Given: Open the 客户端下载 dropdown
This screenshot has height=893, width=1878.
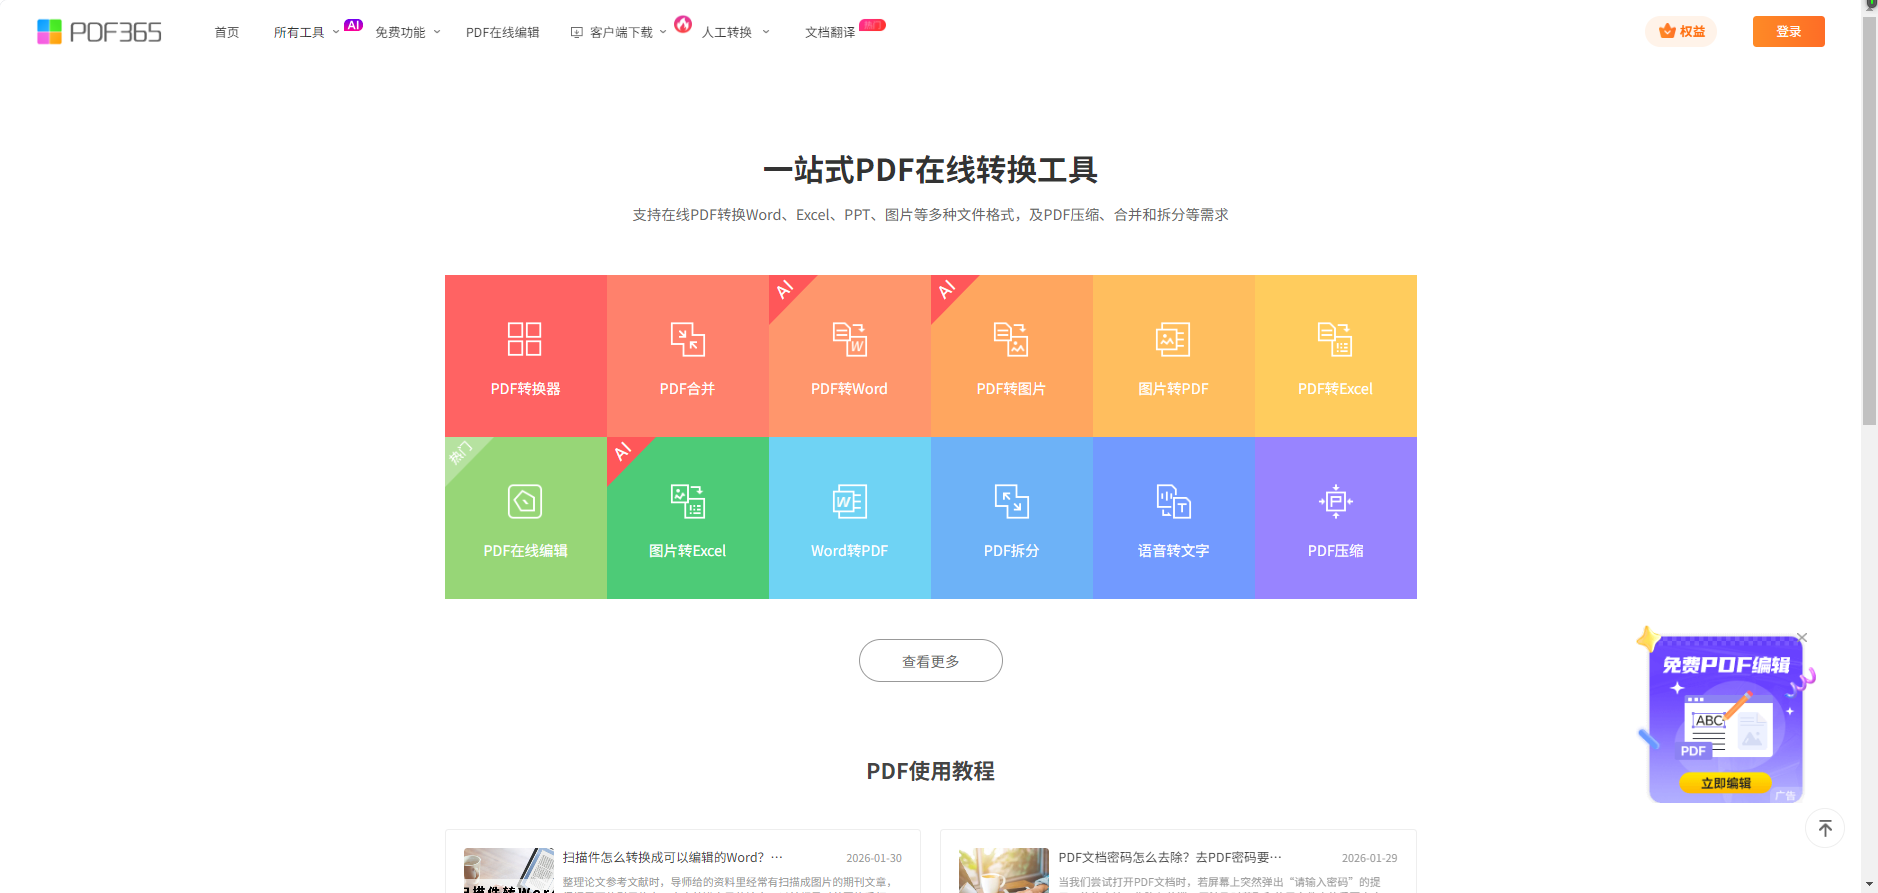Looking at the screenshot, I should [619, 32].
